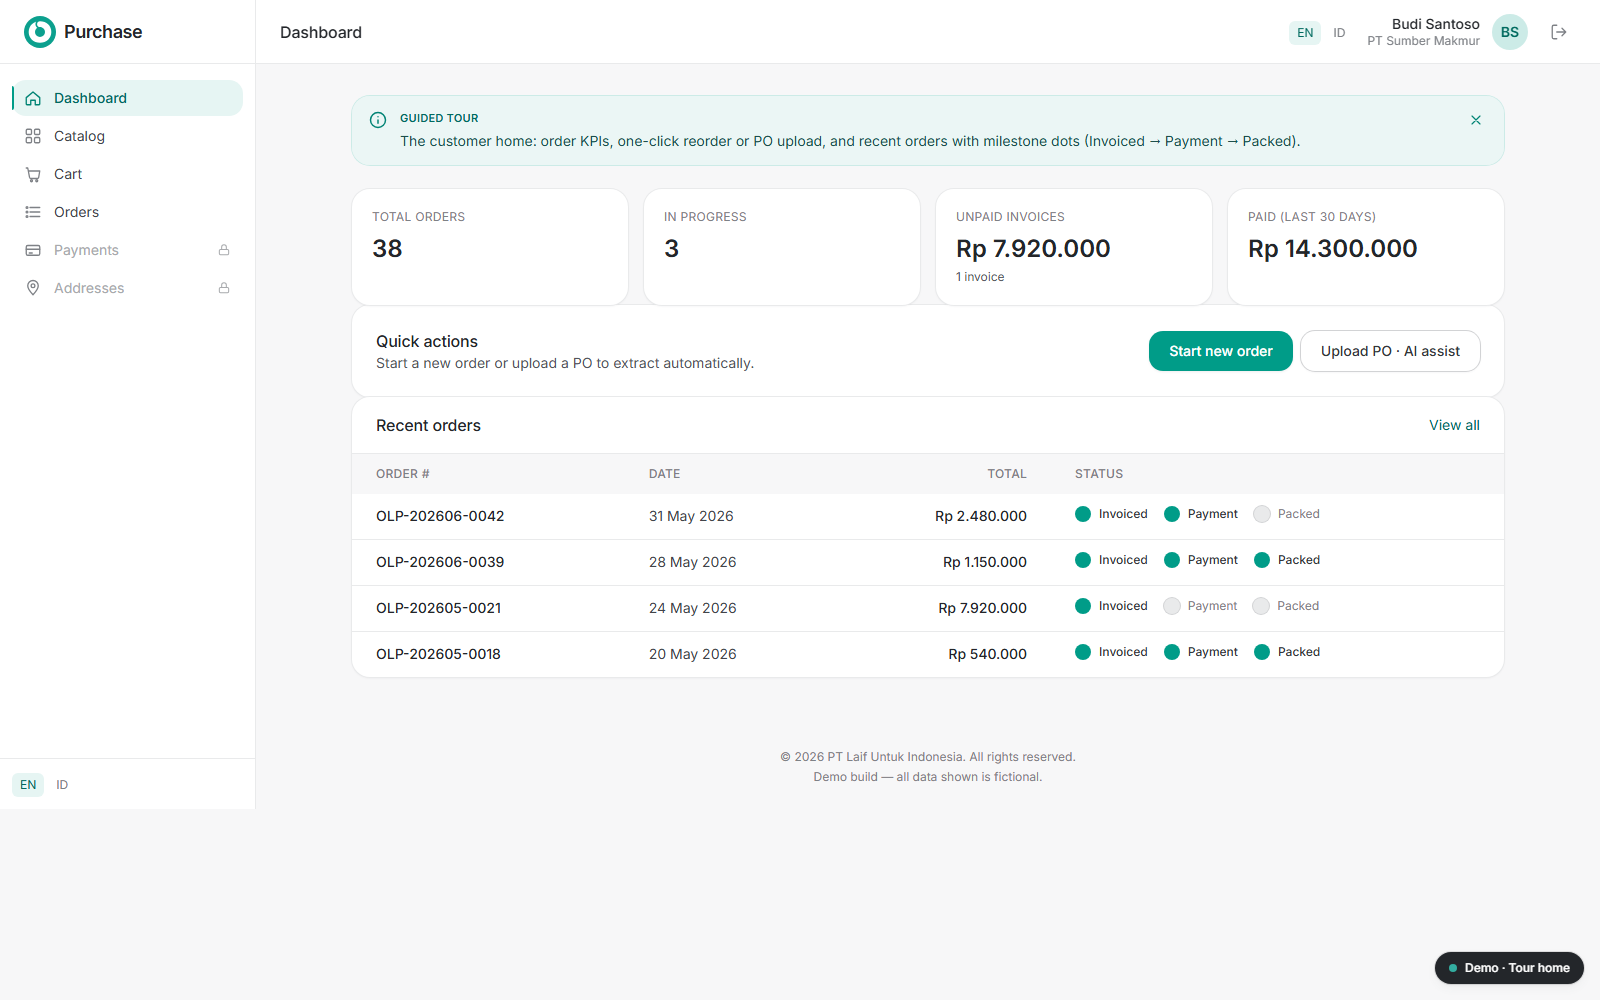Click the Payments card icon
The height and width of the screenshot is (1000, 1600).
click(x=33, y=250)
